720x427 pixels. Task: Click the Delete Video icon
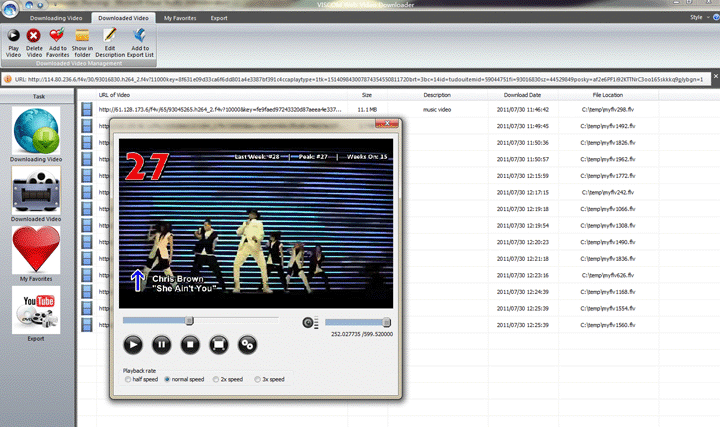pyautogui.click(x=34, y=35)
